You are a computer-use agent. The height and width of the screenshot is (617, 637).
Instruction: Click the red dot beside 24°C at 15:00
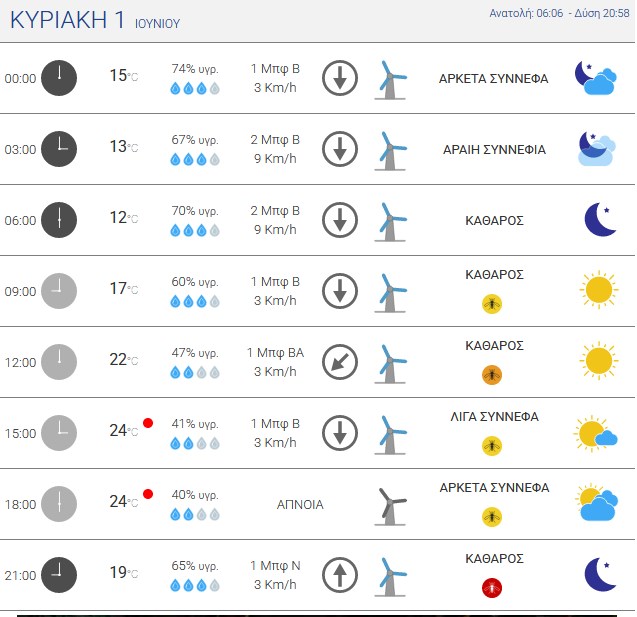tap(148, 423)
